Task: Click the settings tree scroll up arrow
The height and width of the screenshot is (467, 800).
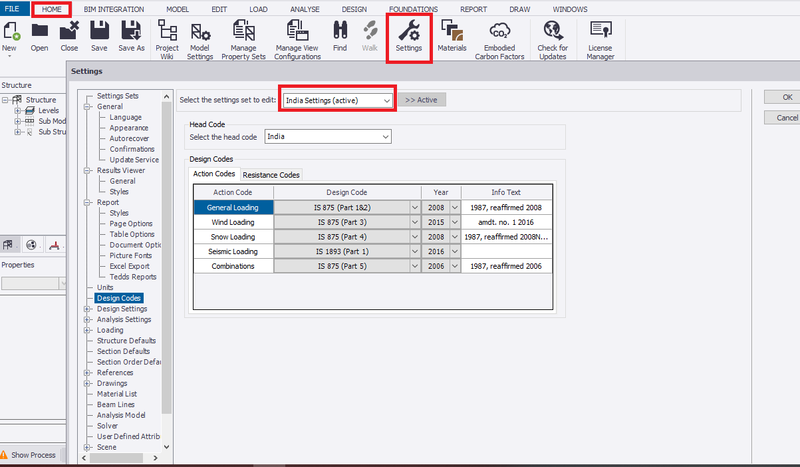Action: tap(166, 96)
